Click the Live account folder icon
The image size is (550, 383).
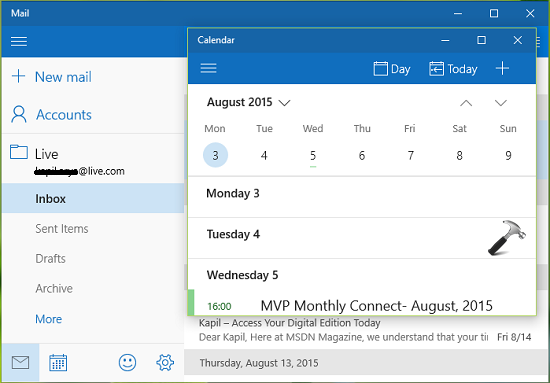19,152
